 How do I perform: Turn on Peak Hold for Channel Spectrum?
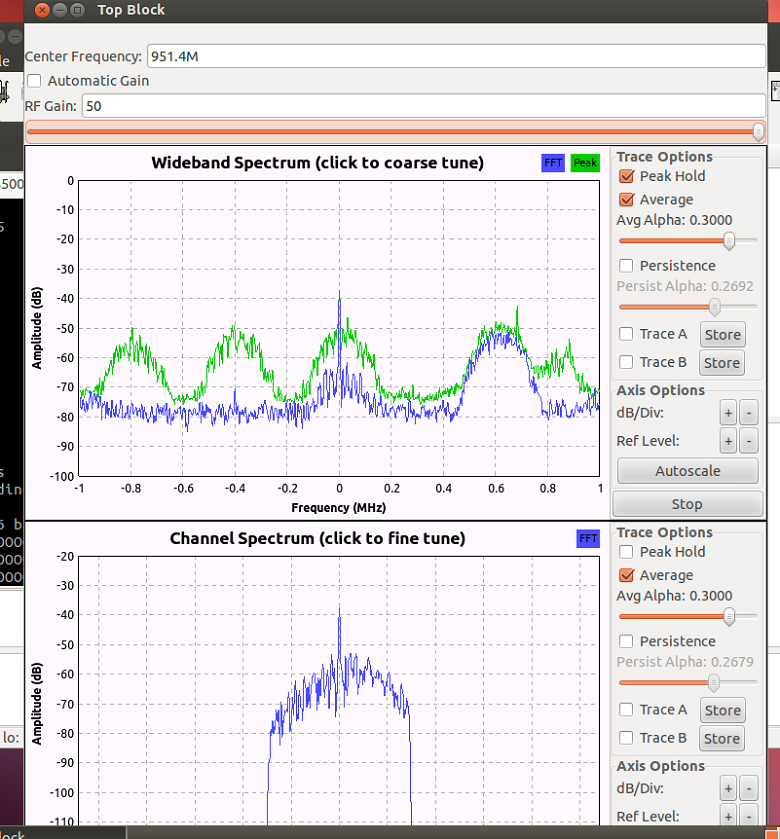(x=627, y=552)
